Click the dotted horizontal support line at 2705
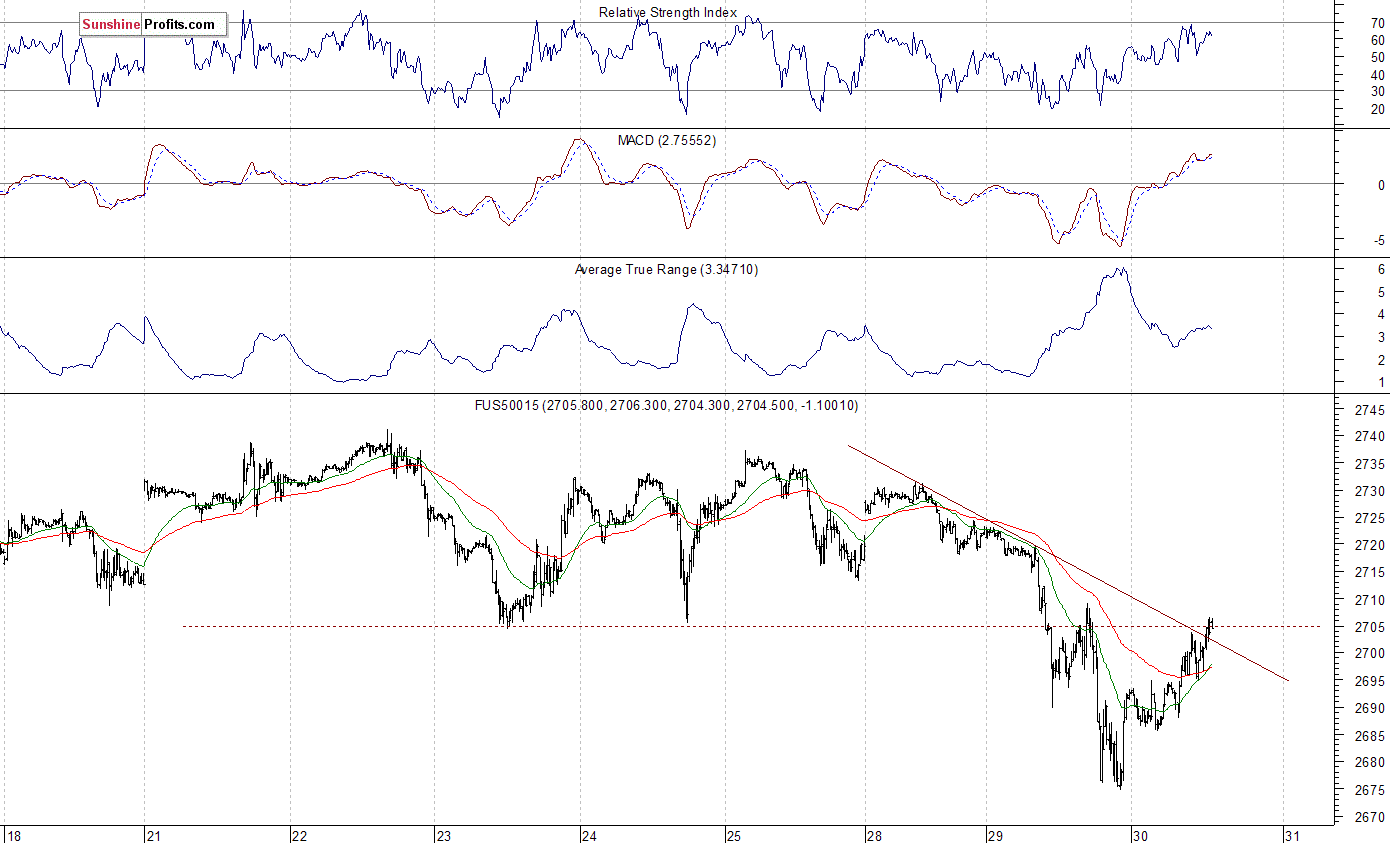This screenshot has width=1390, height=843. pyautogui.click(x=750, y=626)
